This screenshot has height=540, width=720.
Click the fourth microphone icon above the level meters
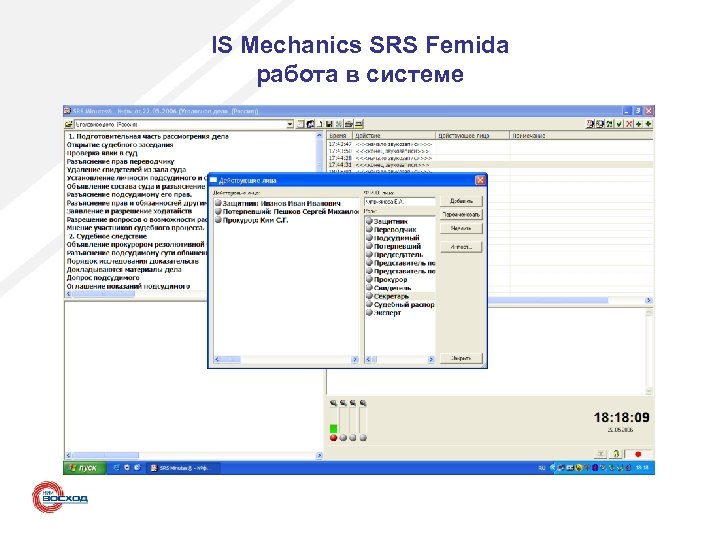click(x=363, y=403)
